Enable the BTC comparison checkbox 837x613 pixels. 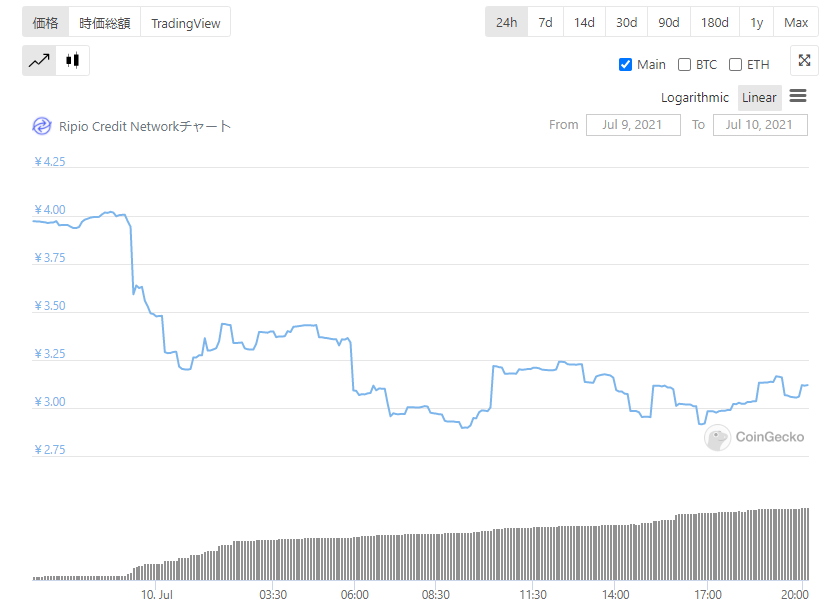684,65
